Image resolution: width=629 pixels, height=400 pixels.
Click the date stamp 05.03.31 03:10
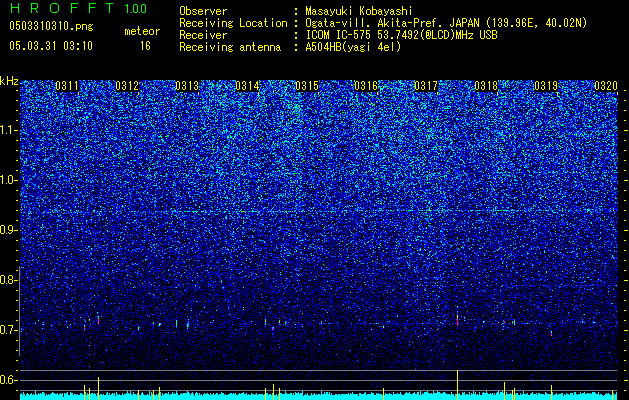pos(51,46)
